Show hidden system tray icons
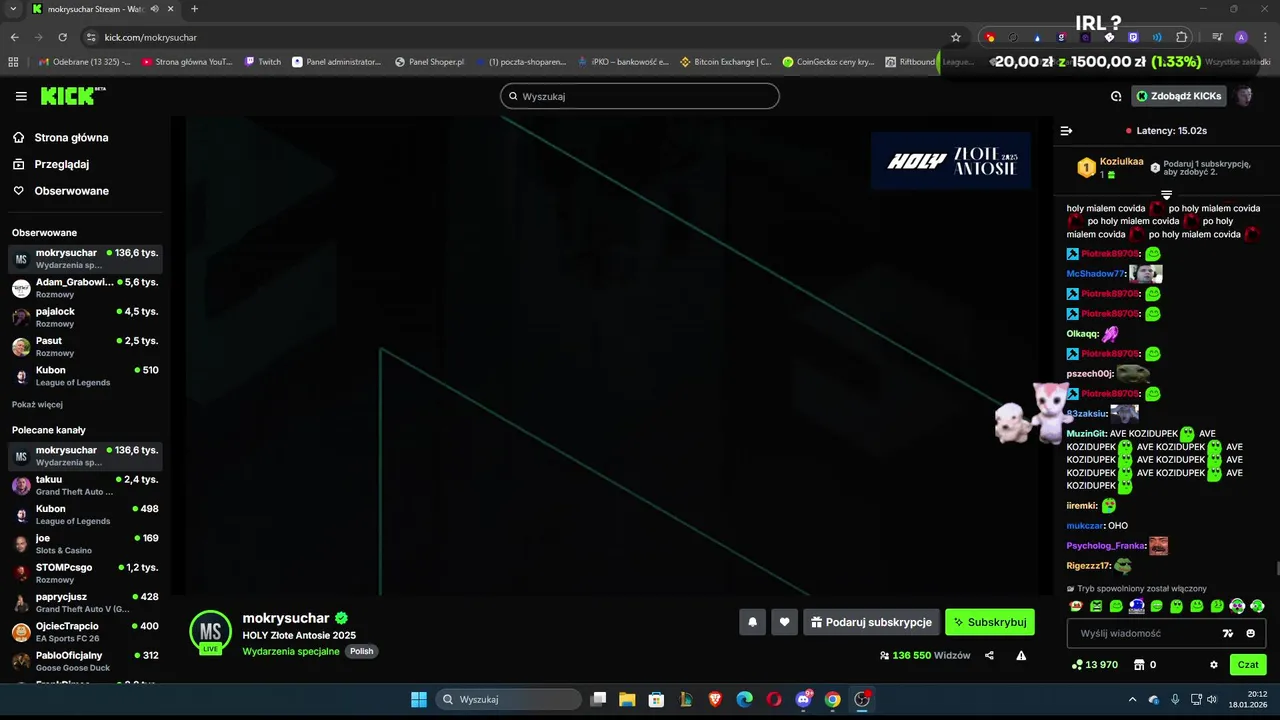The height and width of the screenshot is (720, 1280). tap(1132, 699)
